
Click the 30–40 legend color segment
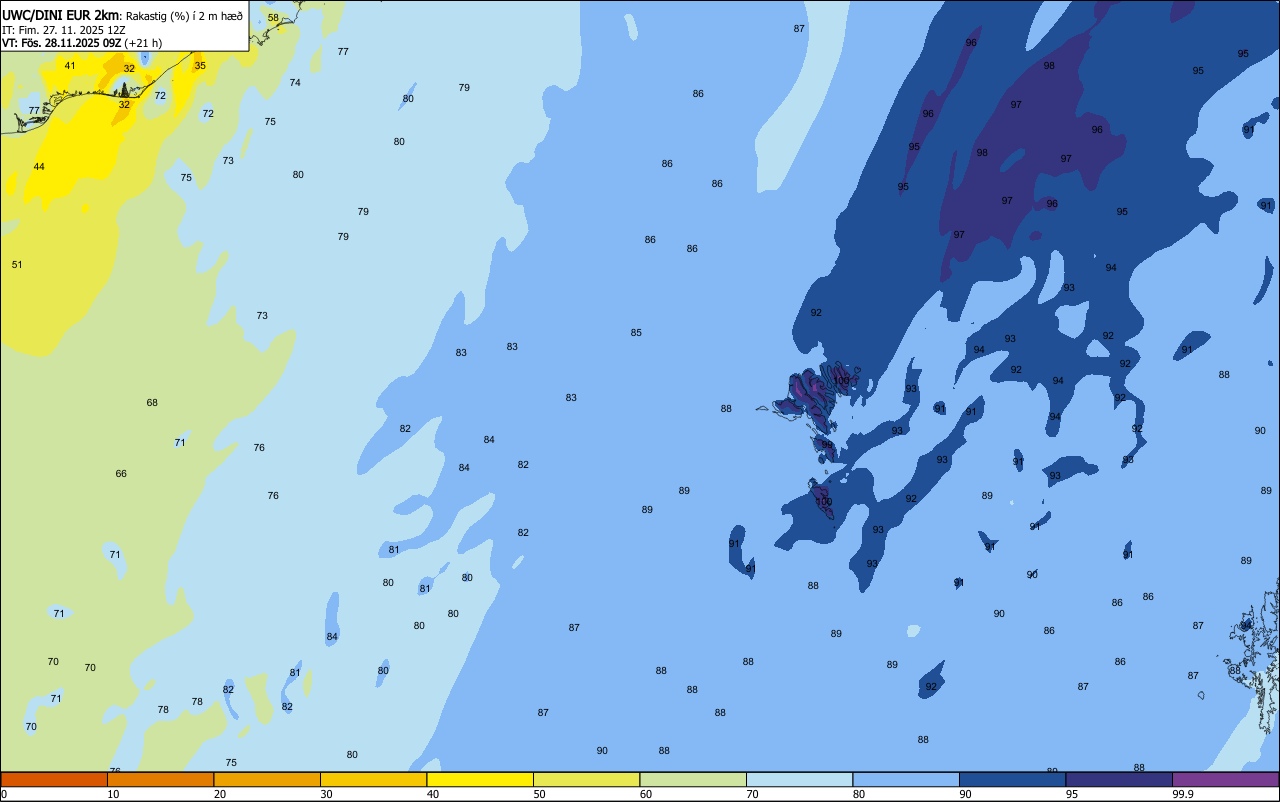point(373,779)
